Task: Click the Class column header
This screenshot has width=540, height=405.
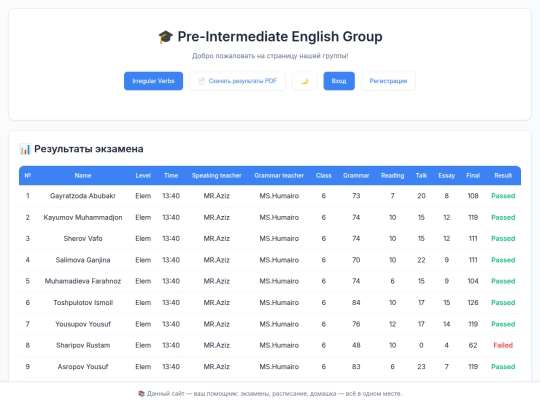Action: pos(323,176)
